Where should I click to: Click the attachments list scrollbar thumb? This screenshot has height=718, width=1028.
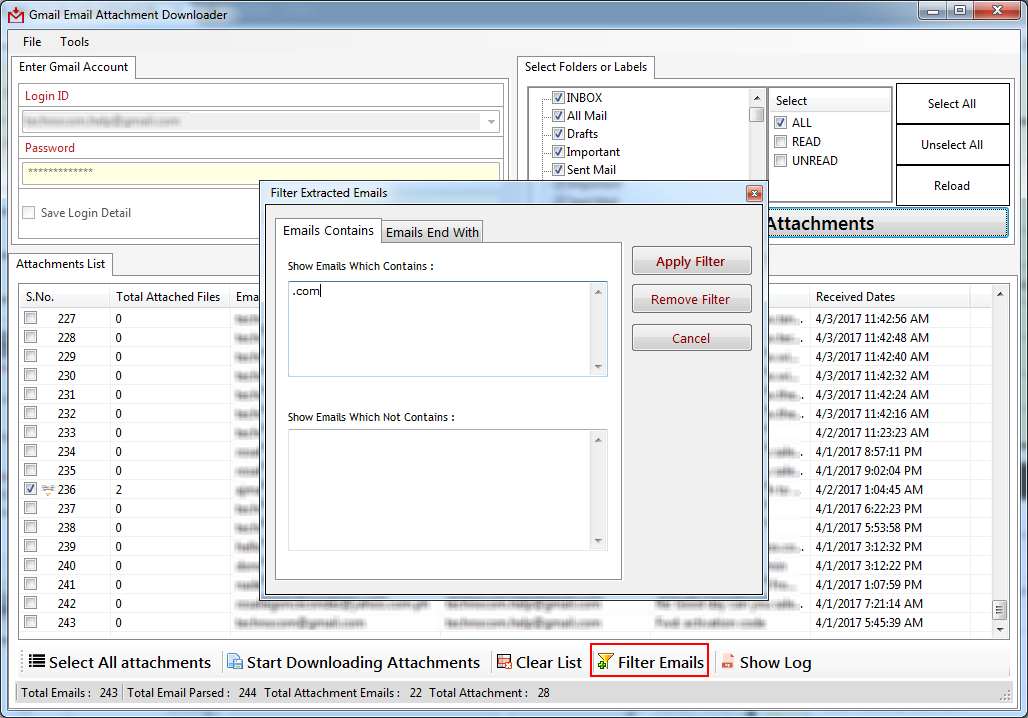click(x=1000, y=610)
